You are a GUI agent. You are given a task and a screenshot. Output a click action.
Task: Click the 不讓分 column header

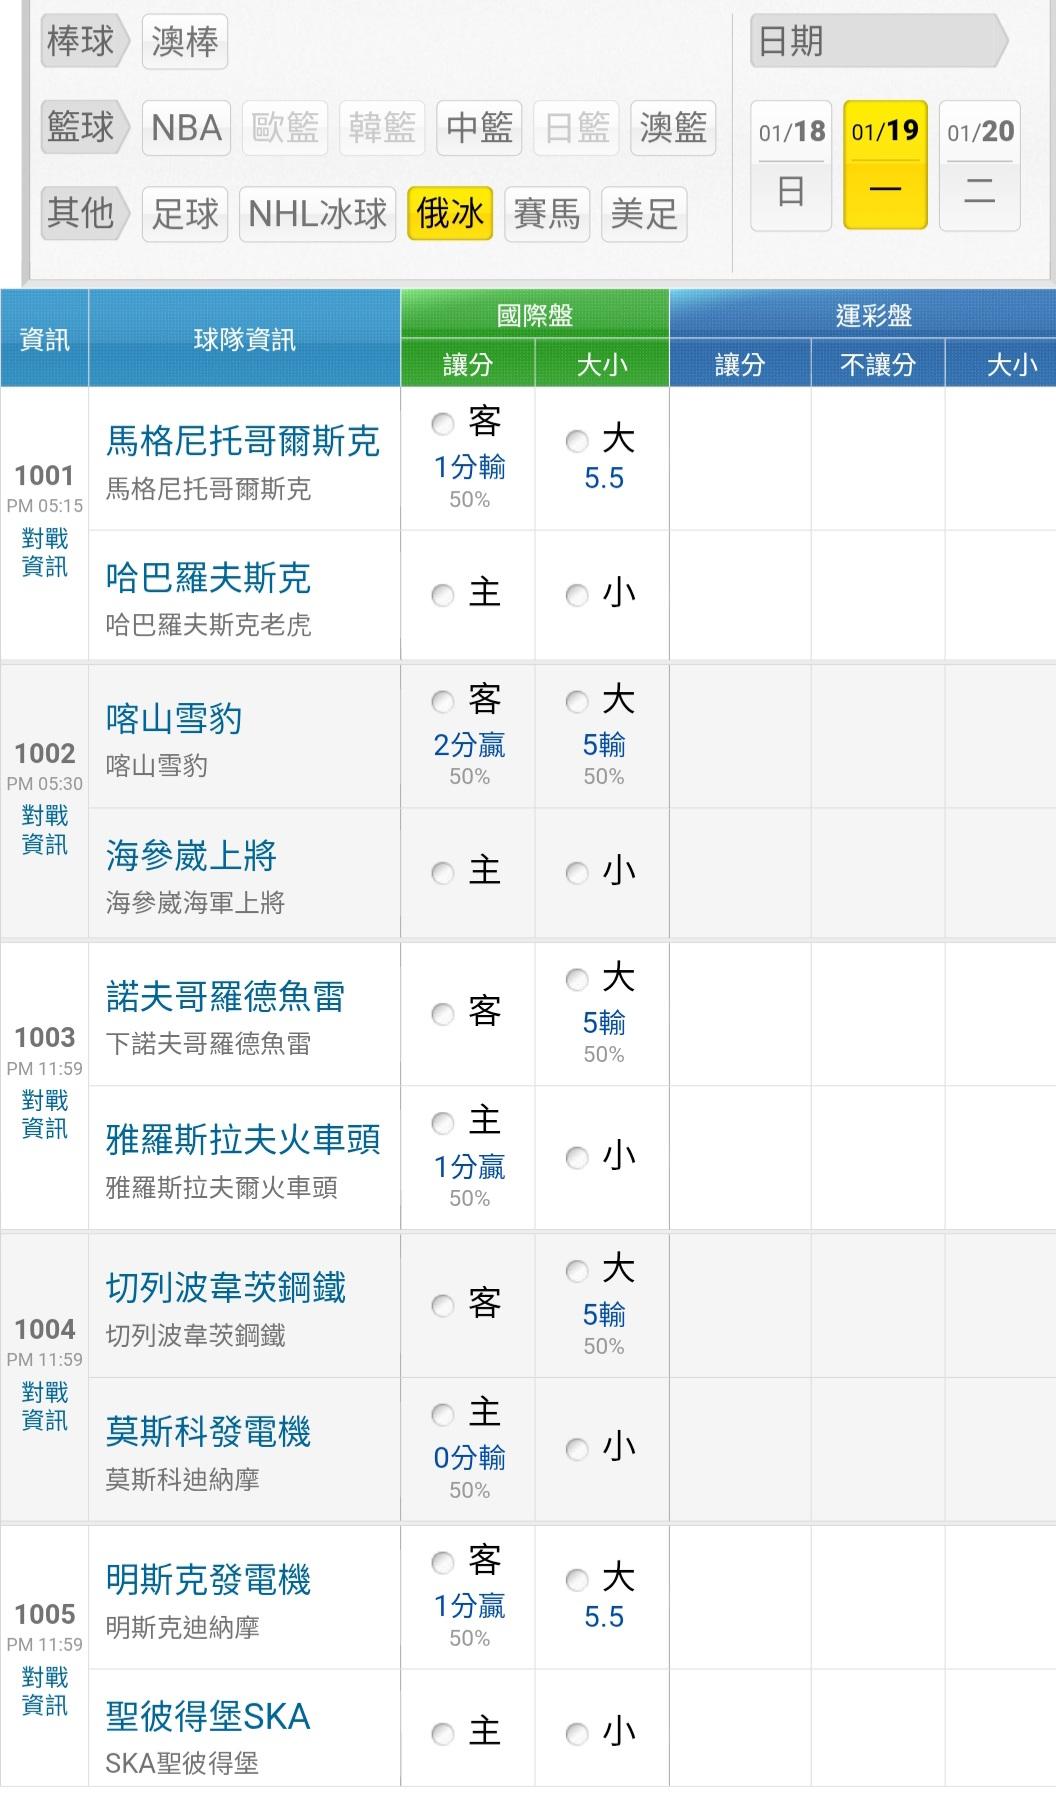877,364
